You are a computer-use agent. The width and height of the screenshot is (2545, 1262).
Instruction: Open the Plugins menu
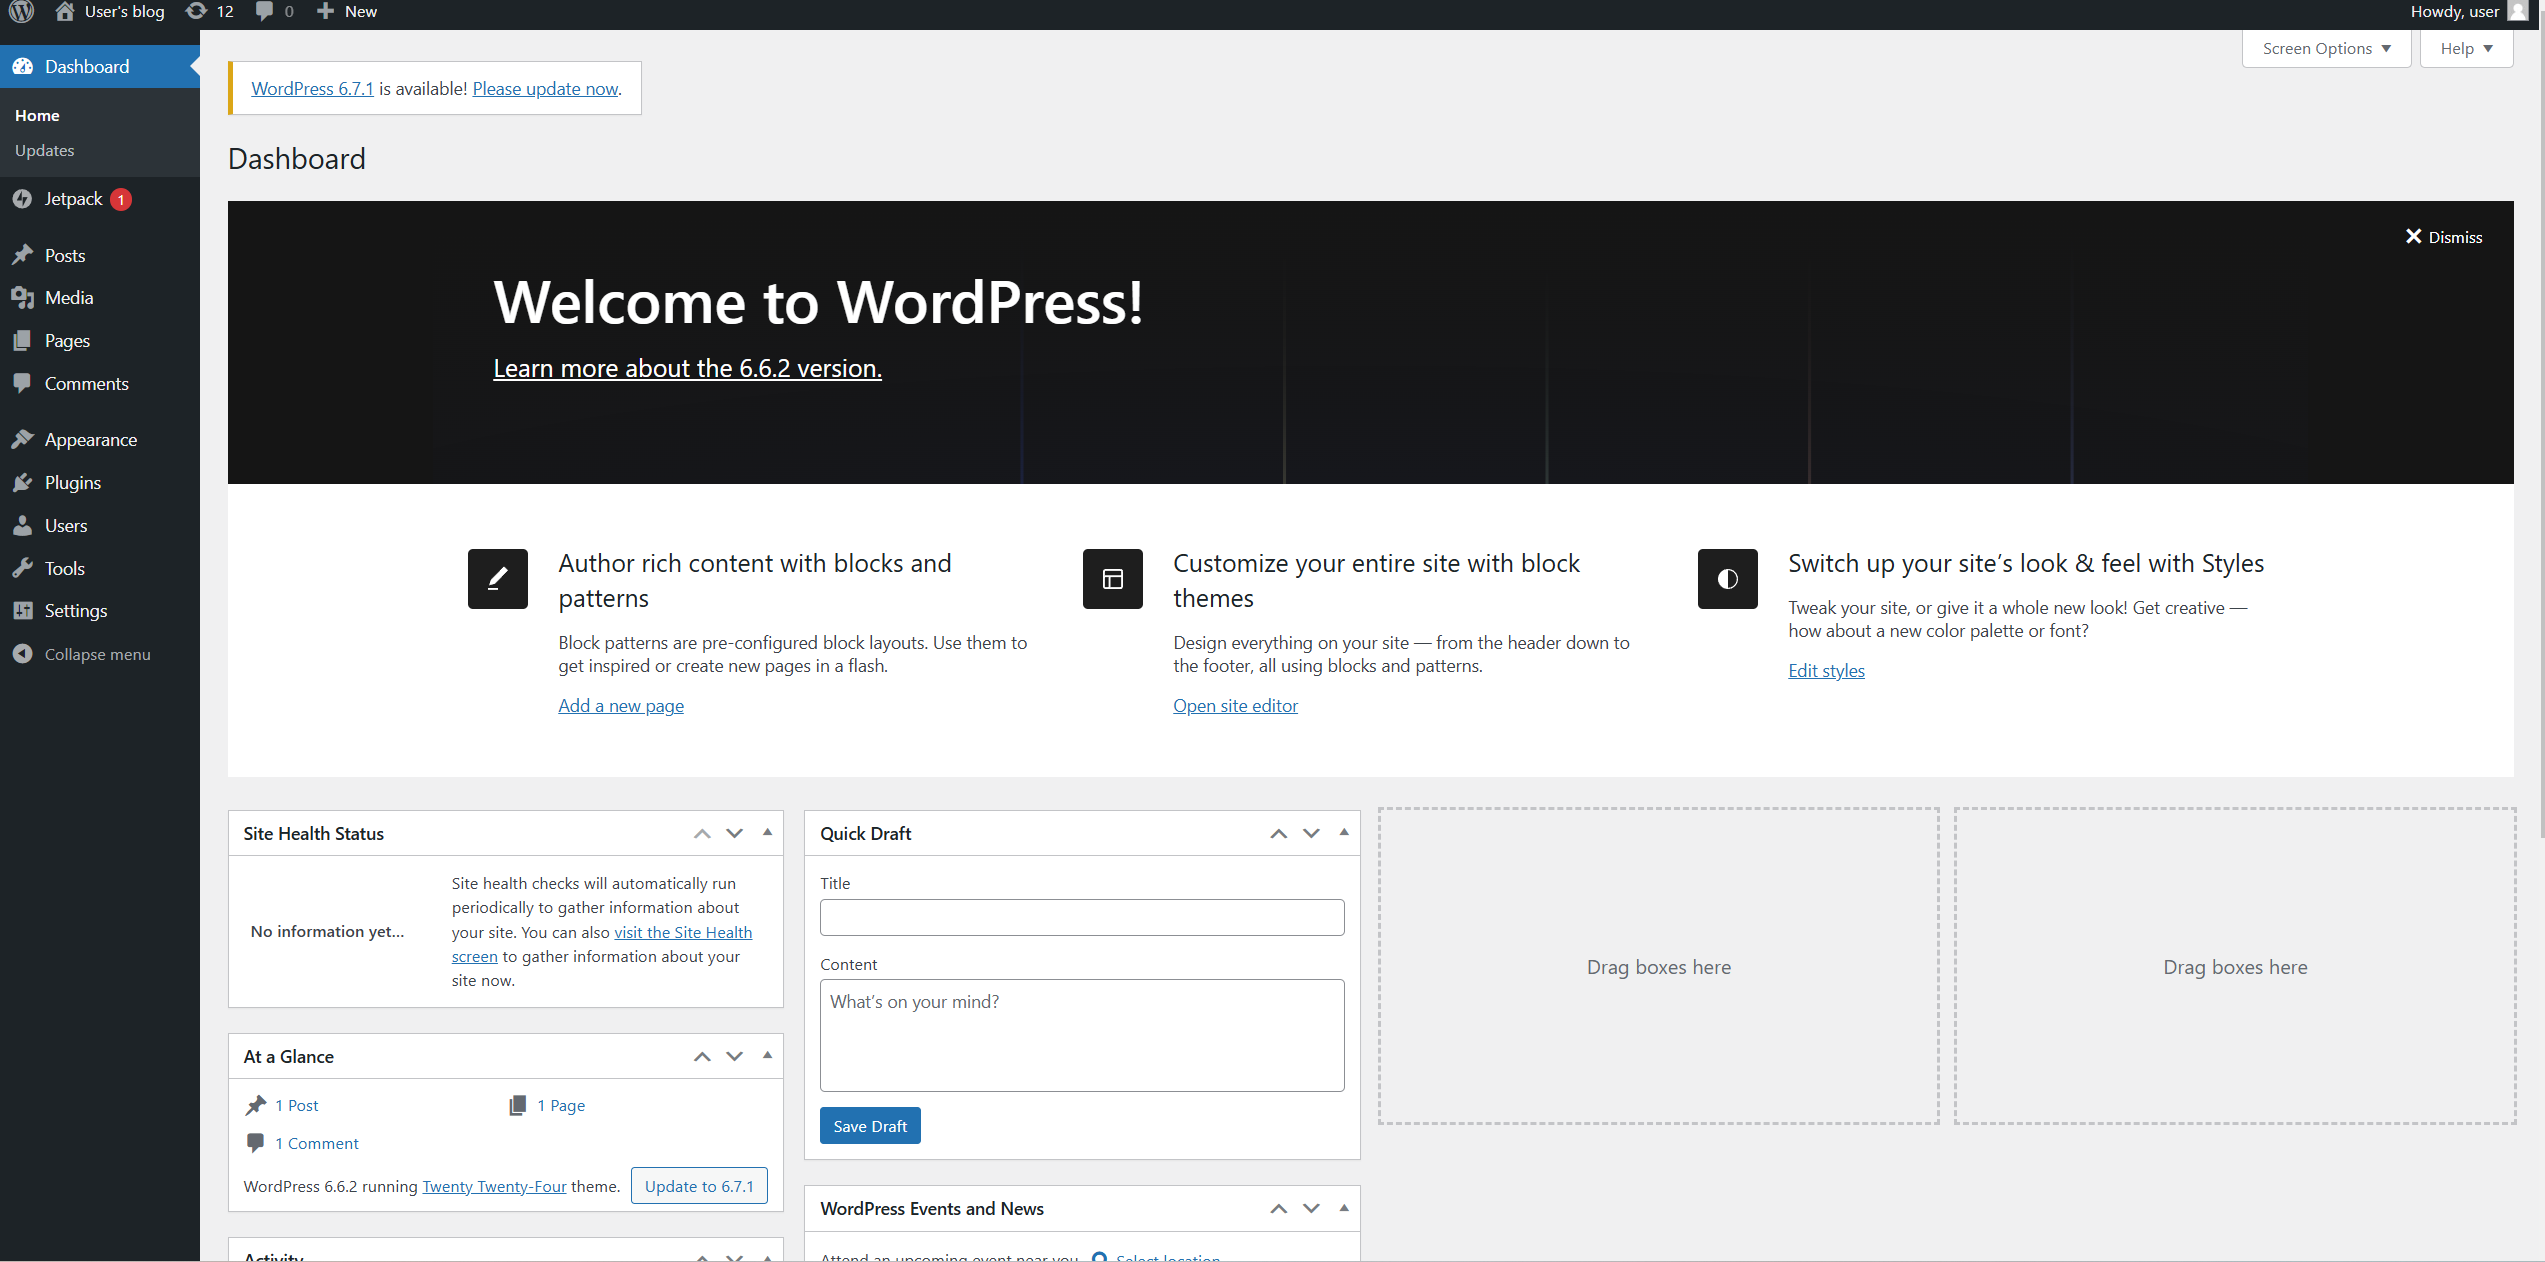tap(72, 483)
